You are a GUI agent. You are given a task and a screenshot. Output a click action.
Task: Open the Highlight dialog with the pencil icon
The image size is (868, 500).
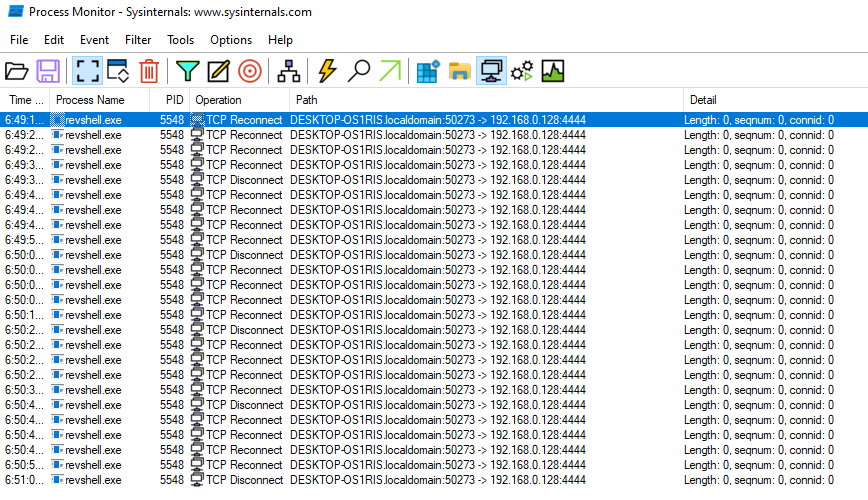pyautogui.click(x=219, y=71)
